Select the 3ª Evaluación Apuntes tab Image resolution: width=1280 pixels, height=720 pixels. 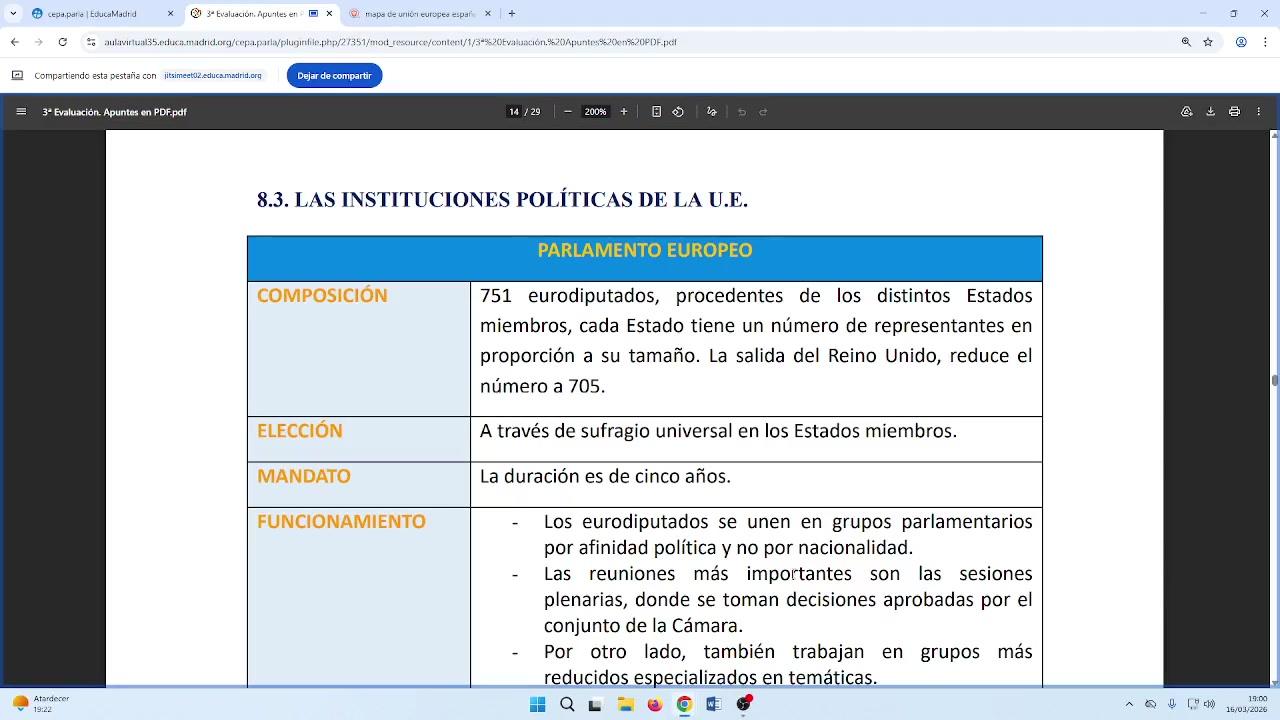(262, 14)
